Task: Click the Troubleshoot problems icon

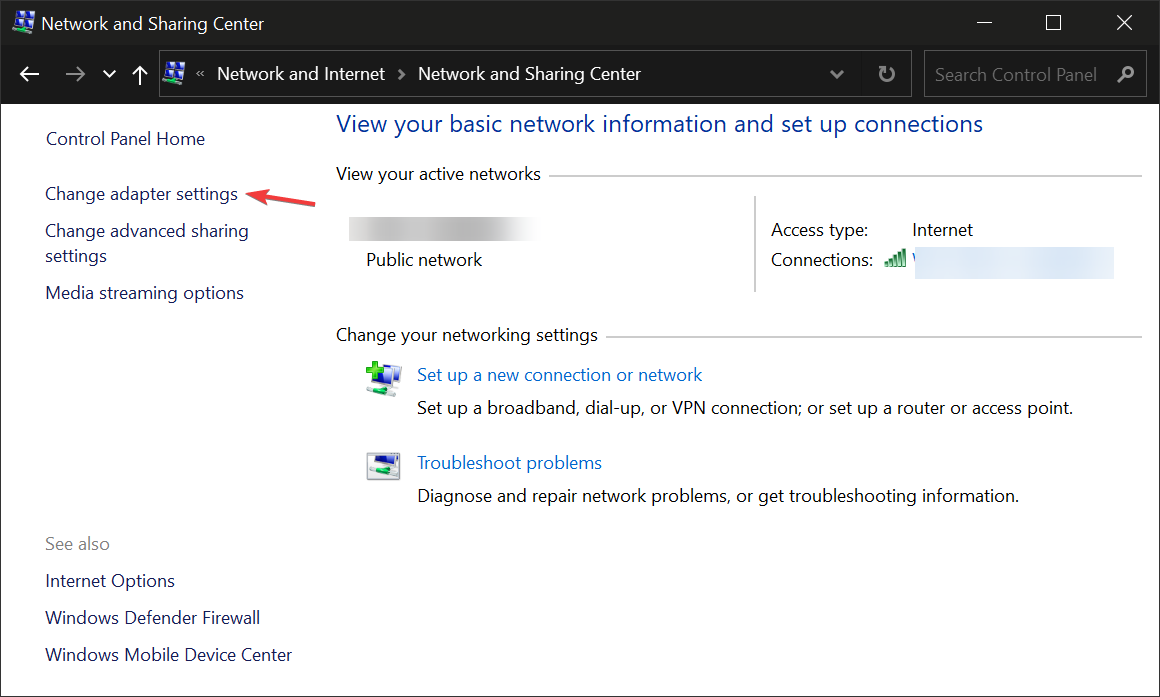Action: [383, 466]
